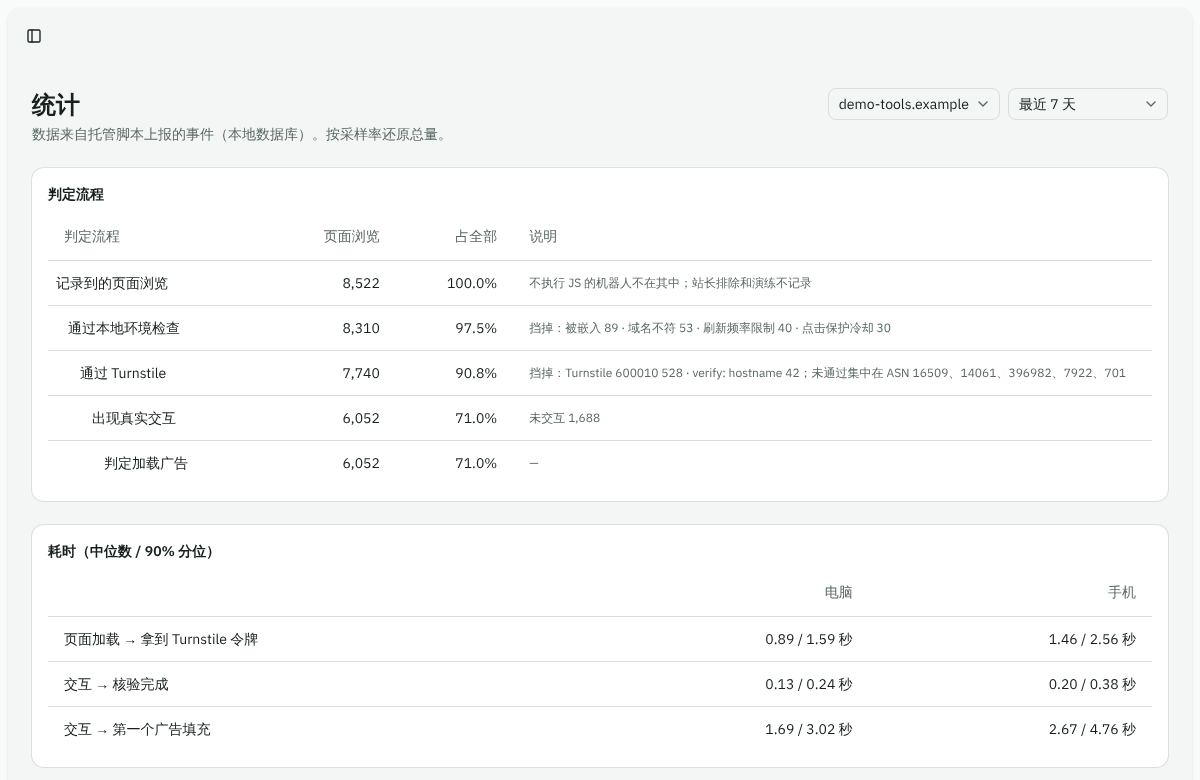Viewport: 1200px width, 780px height.
Task: Select the 出现真实交互 row label
Action: [x=134, y=418]
